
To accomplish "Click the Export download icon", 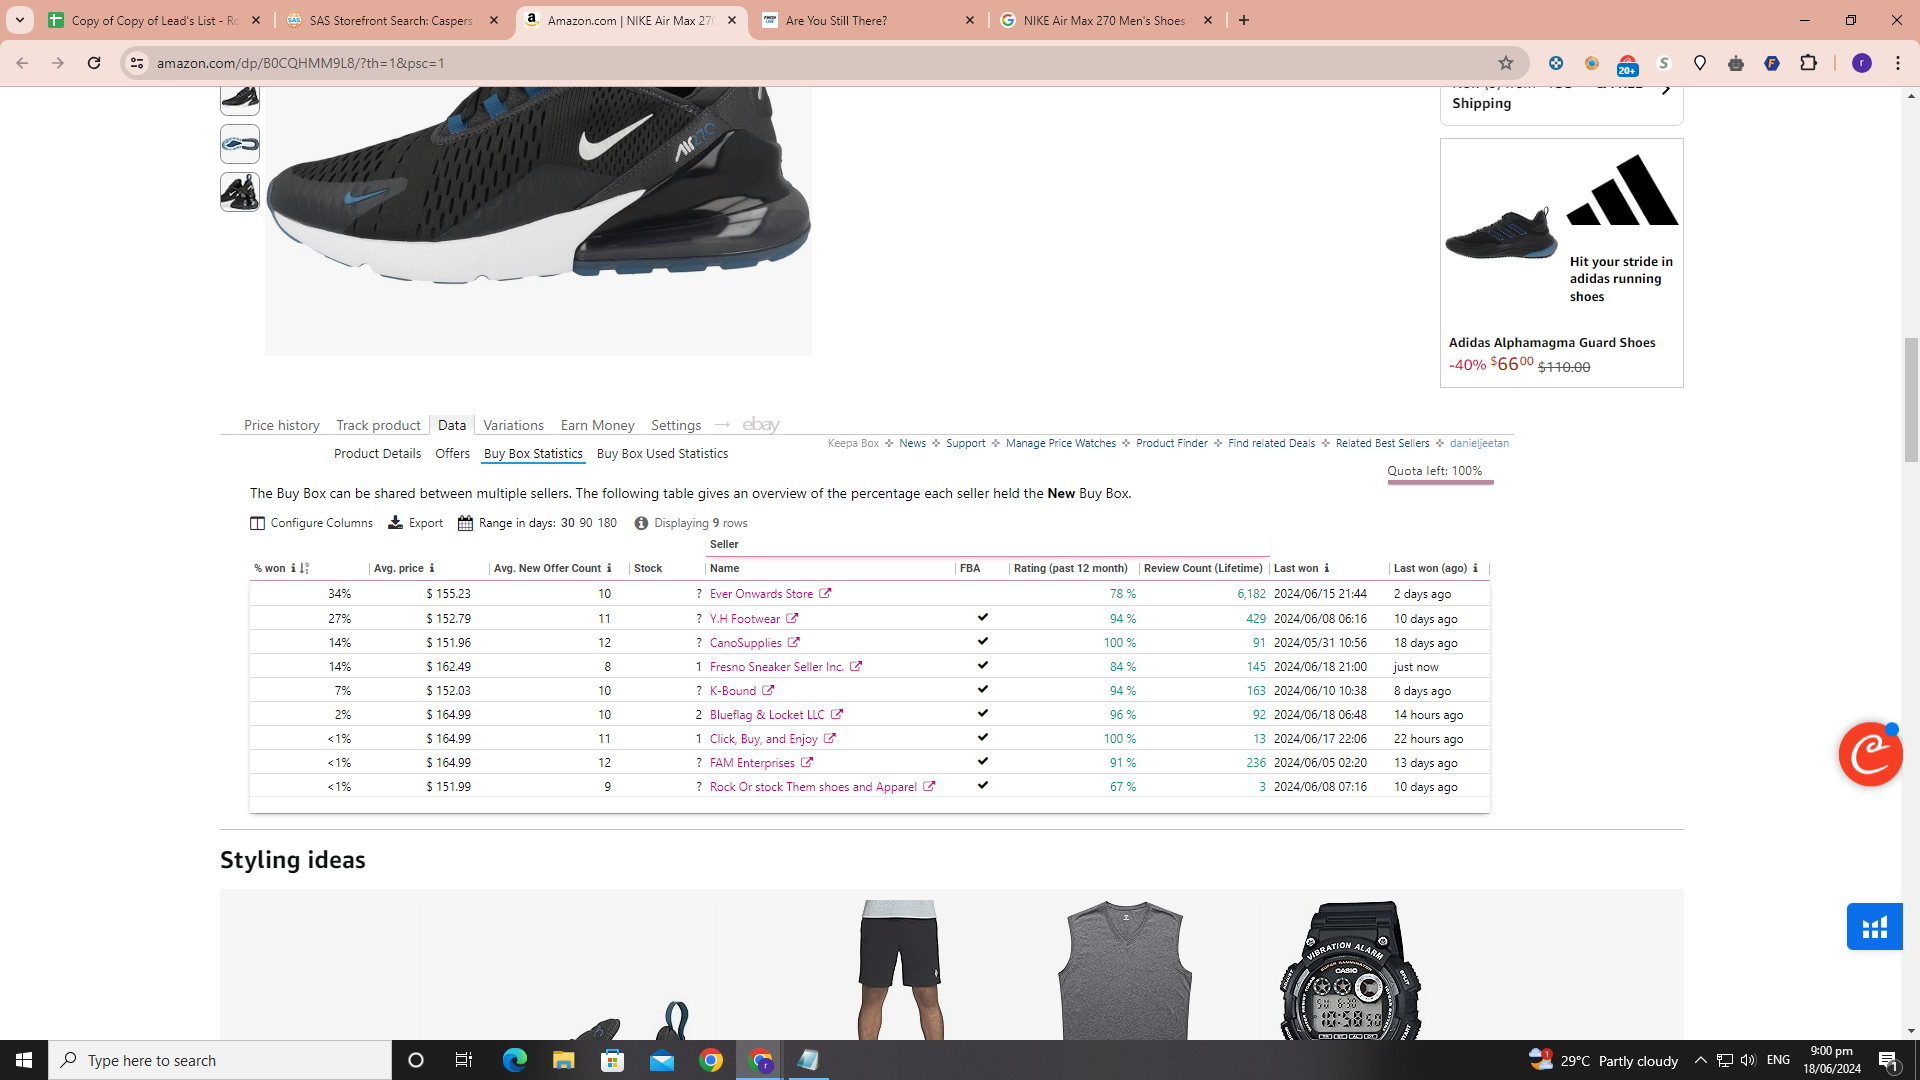I will pyautogui.click(x=397, y=522).
